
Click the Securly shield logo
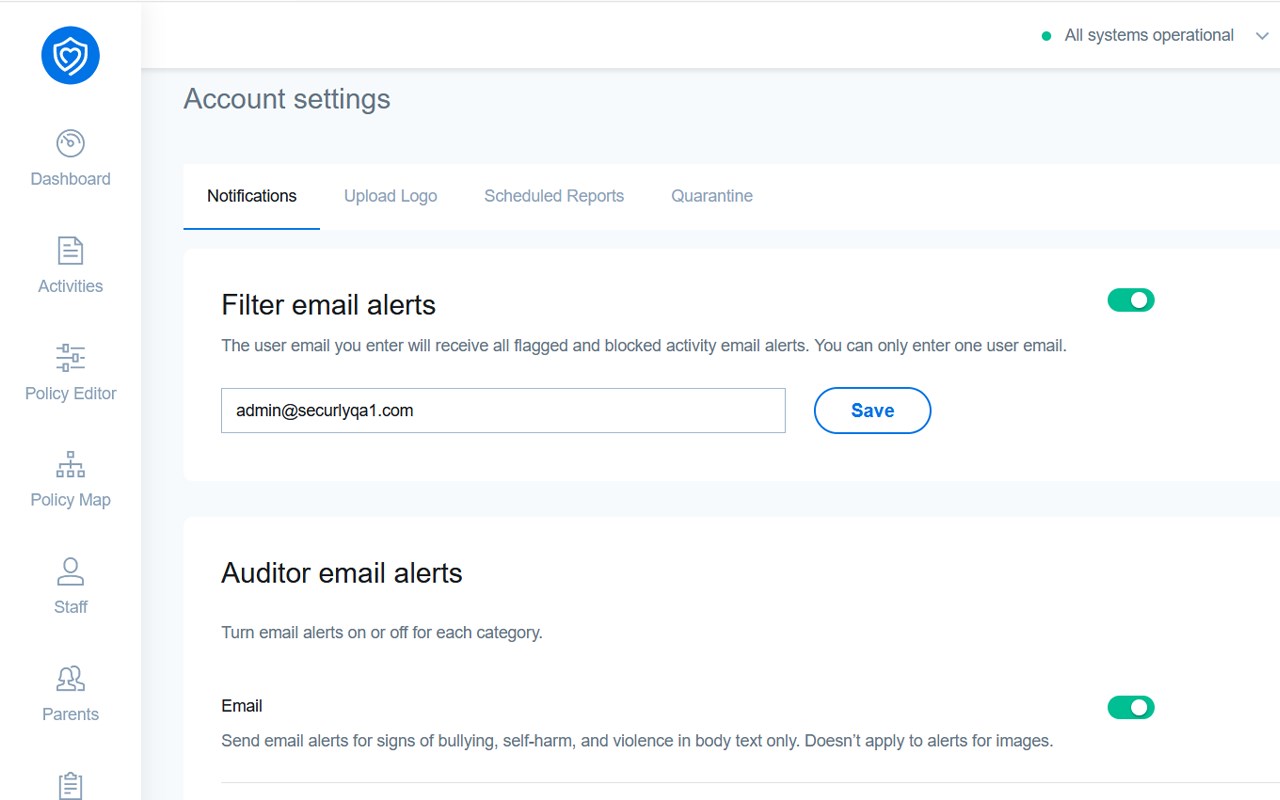coord(70,55)
